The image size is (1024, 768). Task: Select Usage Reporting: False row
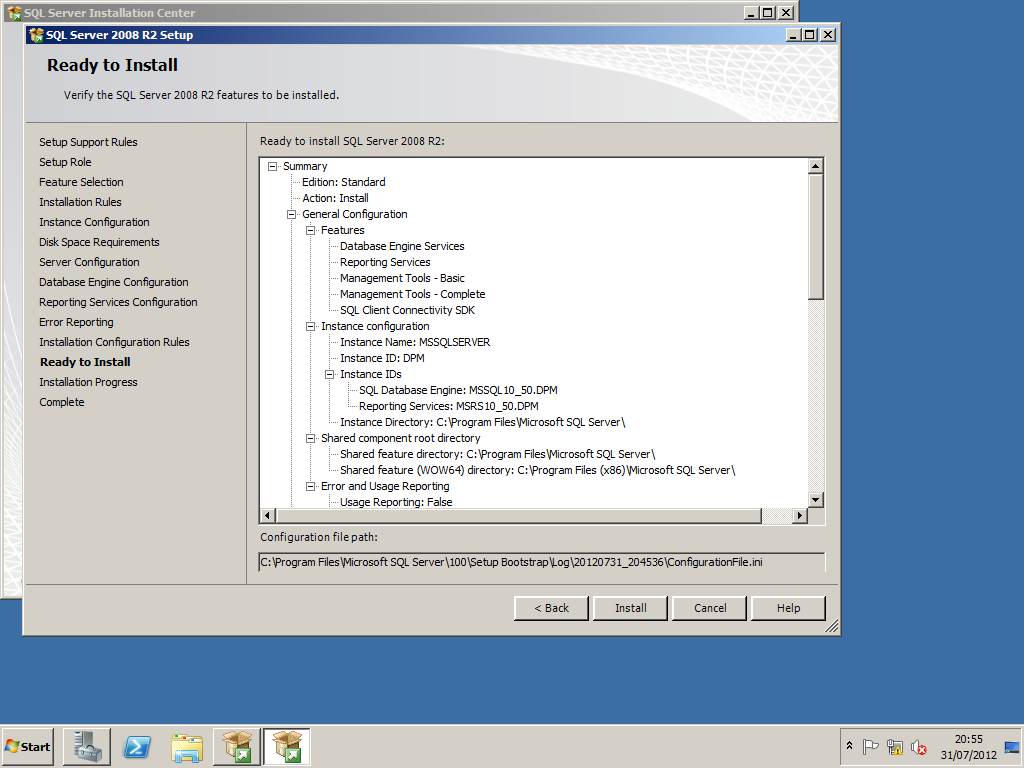pos(396,502)
